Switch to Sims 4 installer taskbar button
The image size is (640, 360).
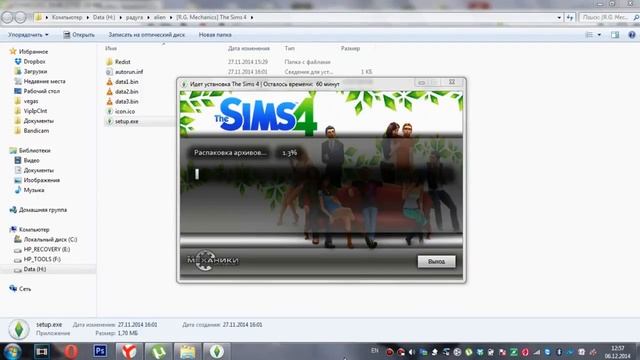click(x=216, y=351)
